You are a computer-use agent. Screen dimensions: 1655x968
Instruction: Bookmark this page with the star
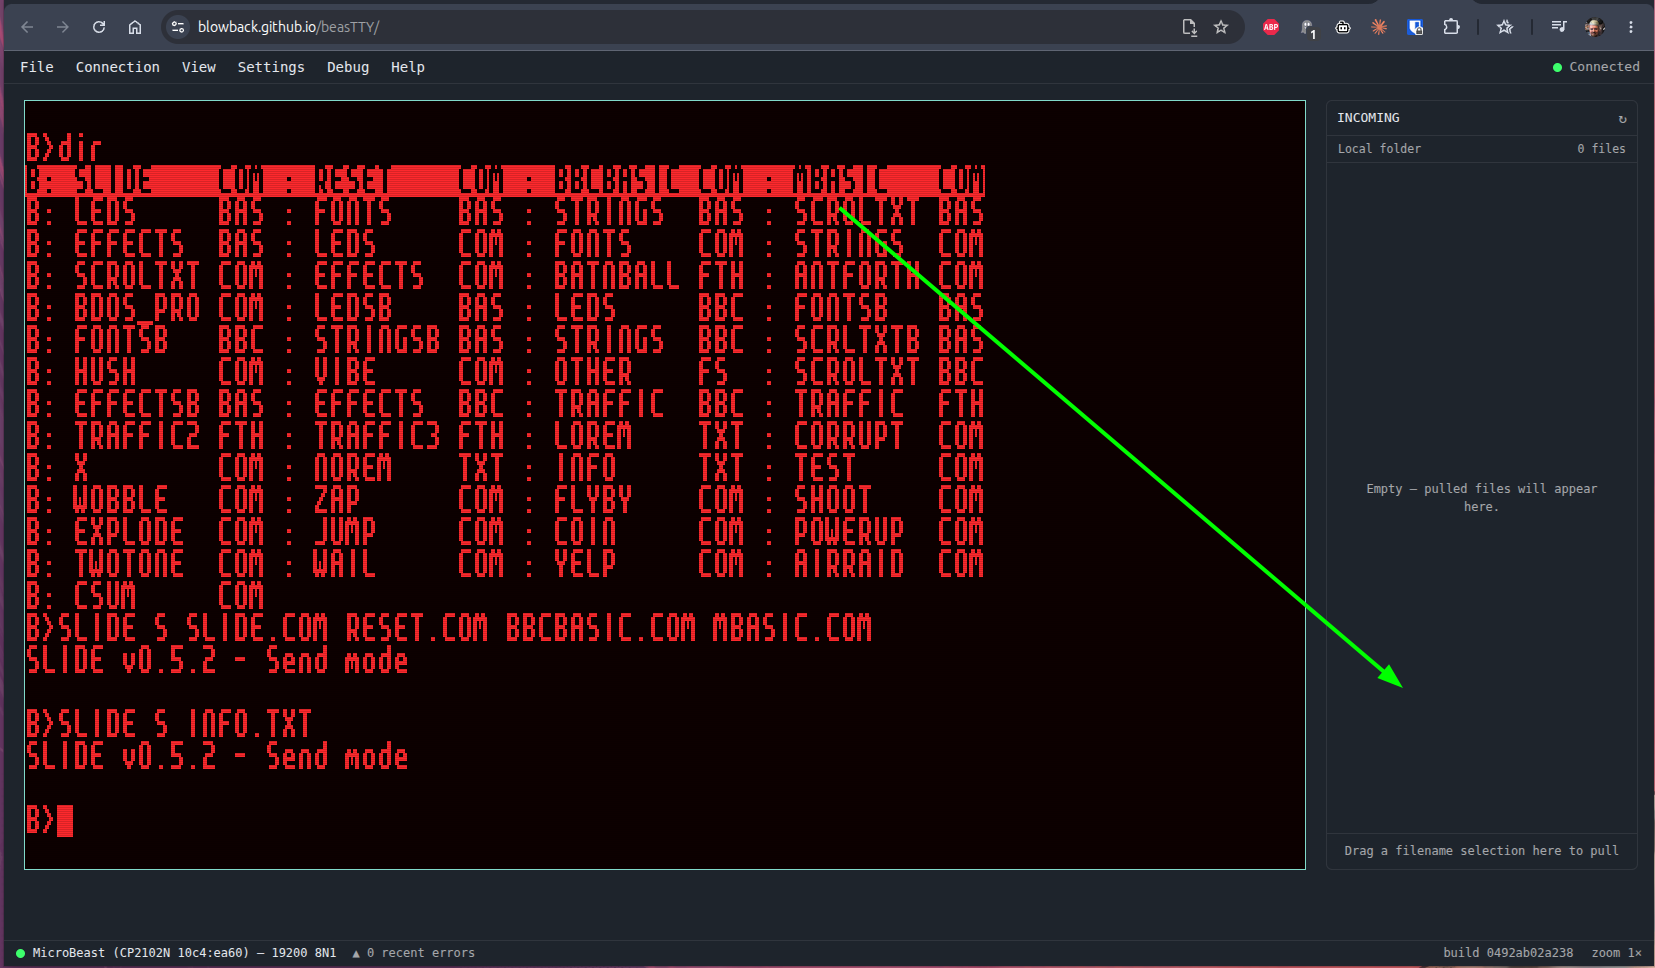1221,27
